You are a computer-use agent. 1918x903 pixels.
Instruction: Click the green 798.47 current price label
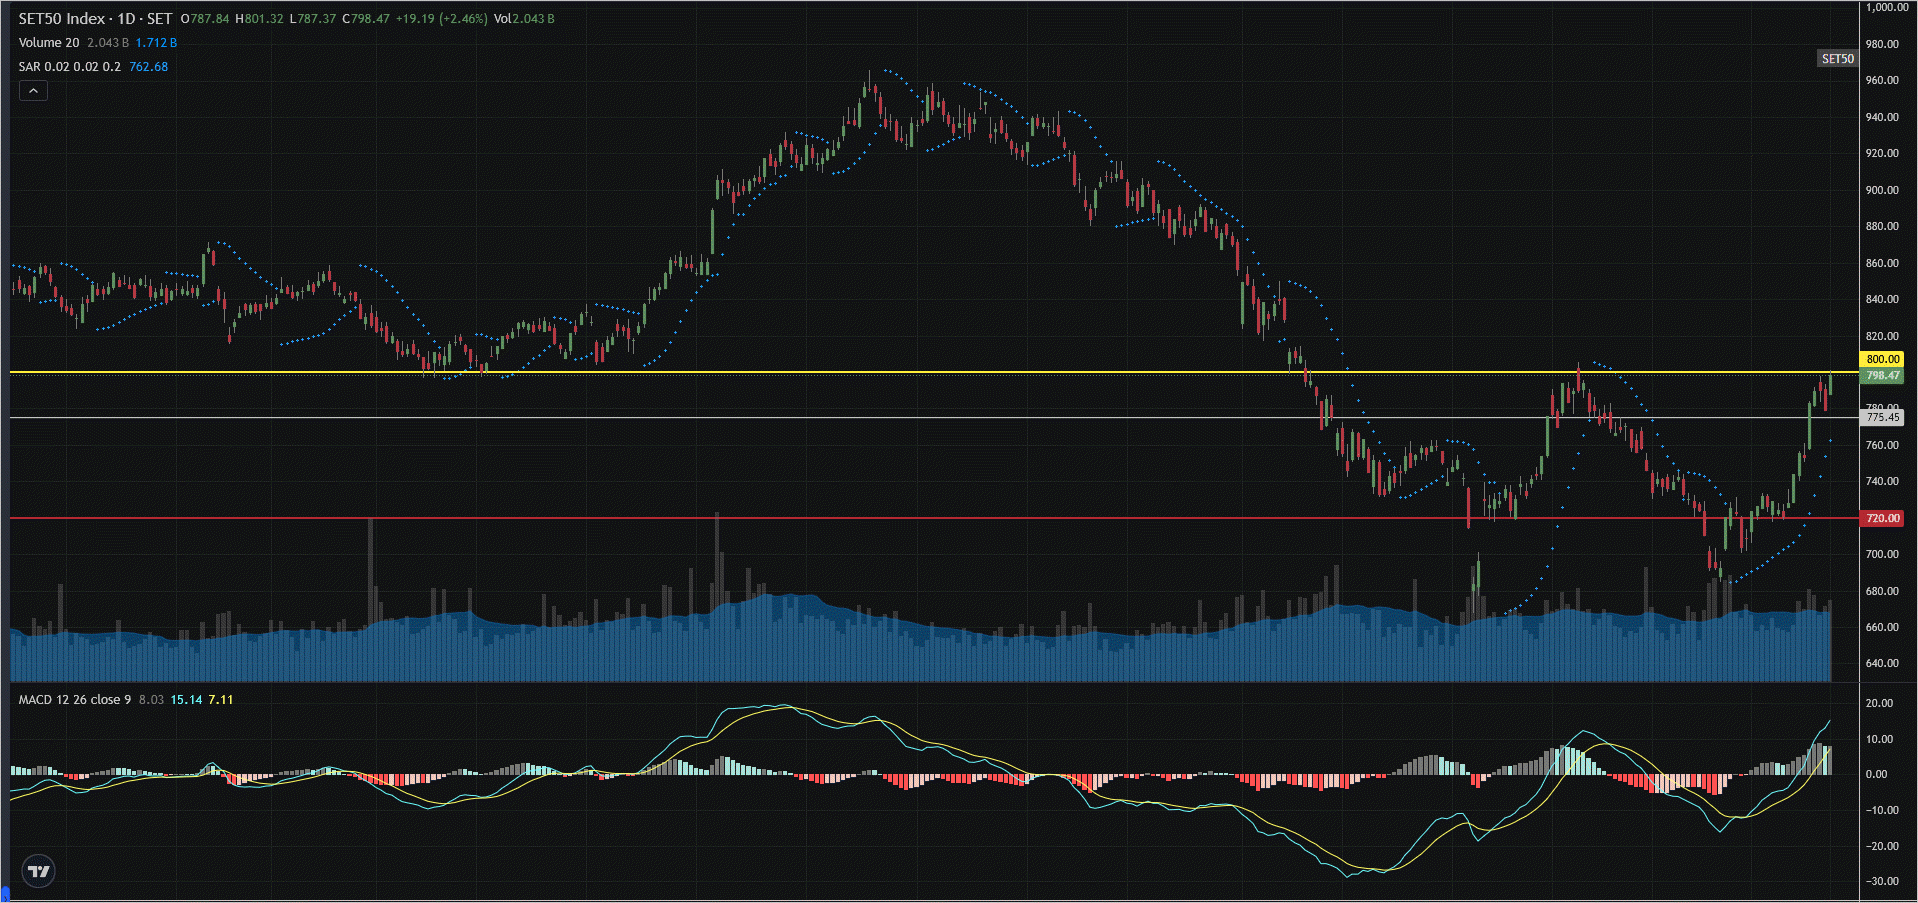point(1882,376)
